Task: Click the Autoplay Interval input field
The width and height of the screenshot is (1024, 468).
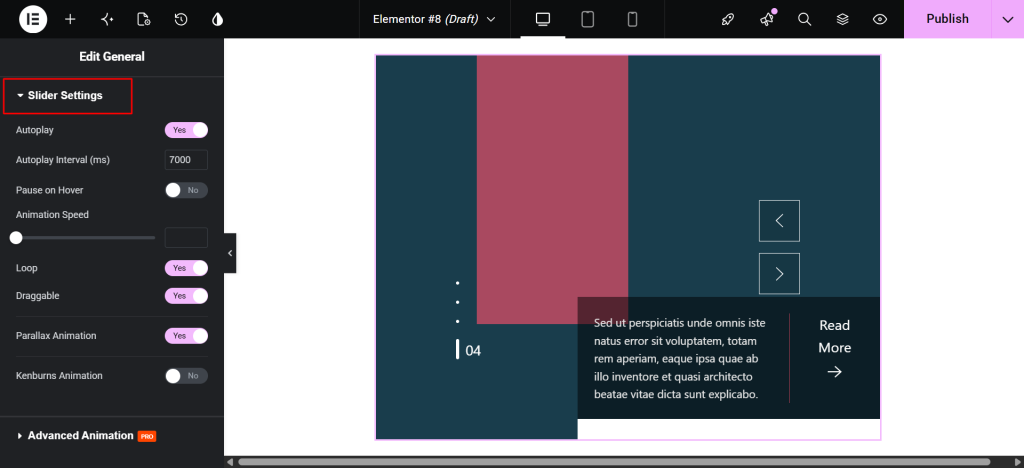Action: pos(186,160)
